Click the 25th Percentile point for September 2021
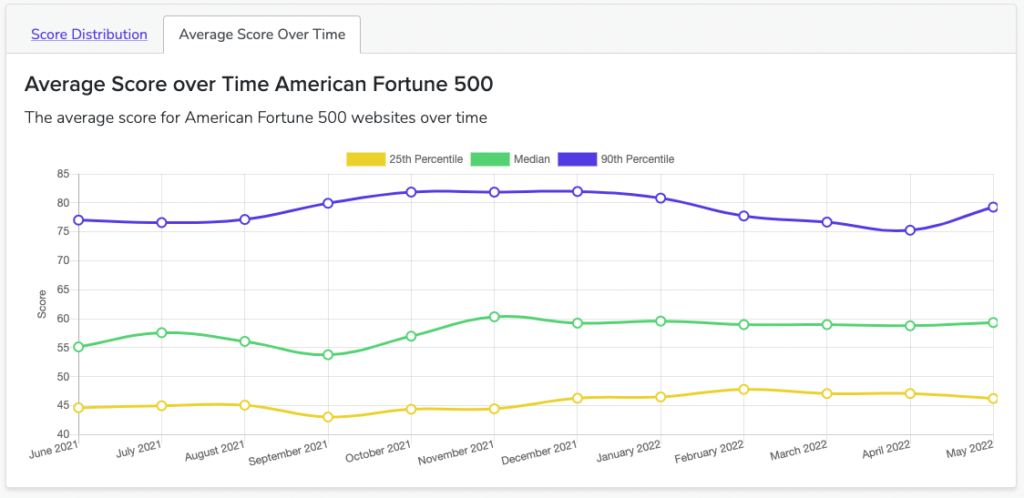 pyautogui.click(x=328, y=417)
